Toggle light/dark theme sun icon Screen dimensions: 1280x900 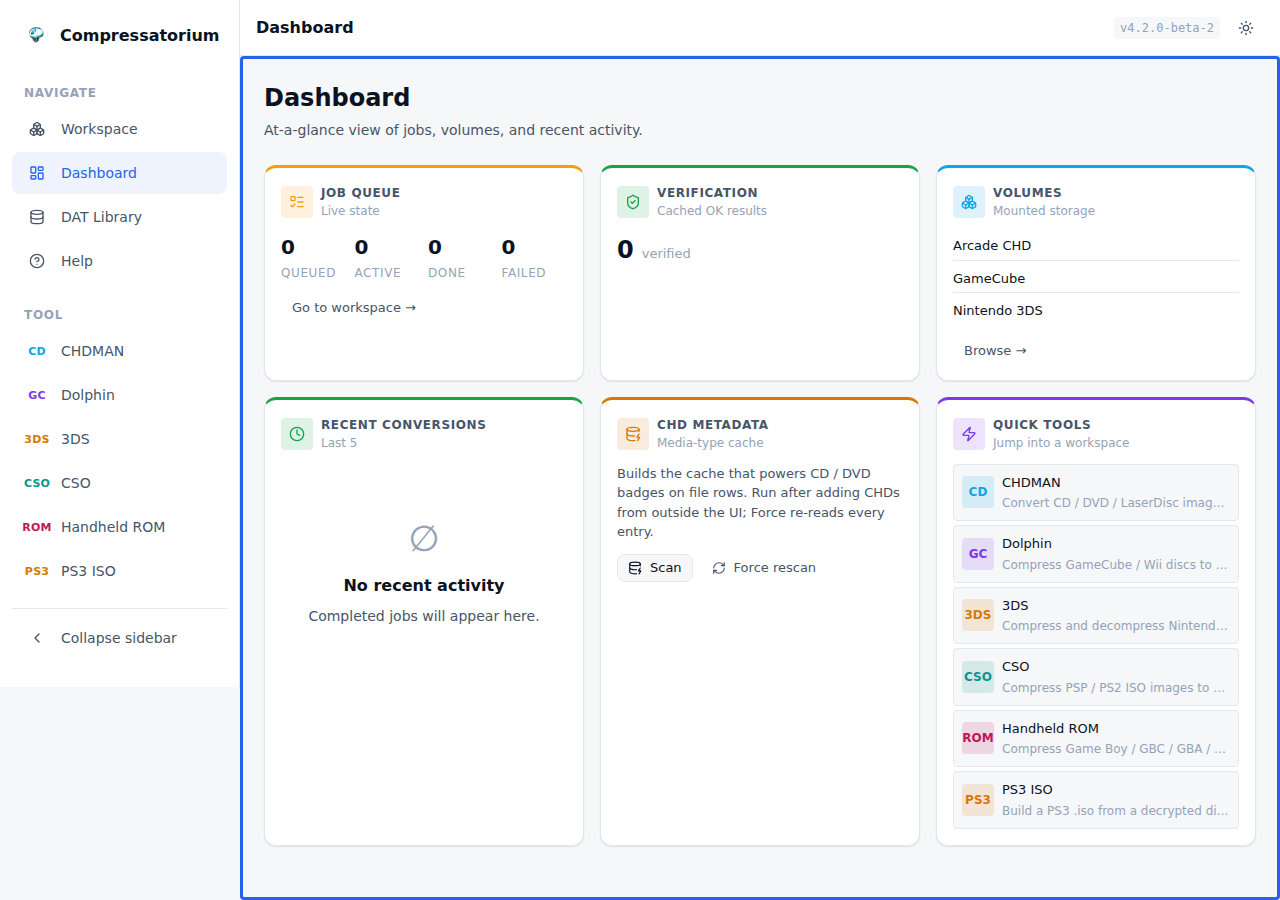tap(1246, 28)
